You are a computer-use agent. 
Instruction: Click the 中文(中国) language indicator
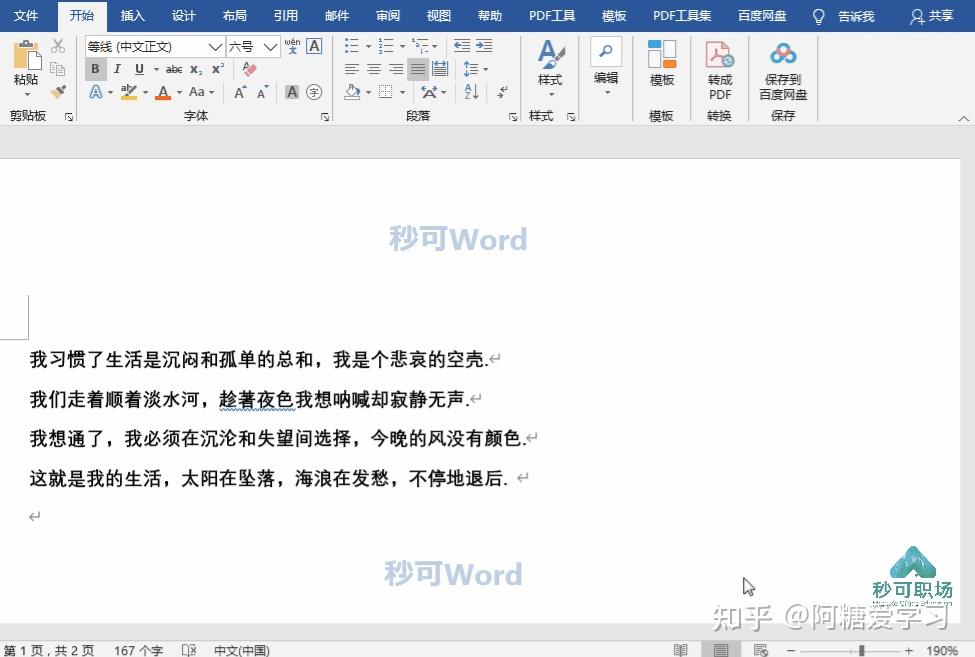tap(242, 650)
